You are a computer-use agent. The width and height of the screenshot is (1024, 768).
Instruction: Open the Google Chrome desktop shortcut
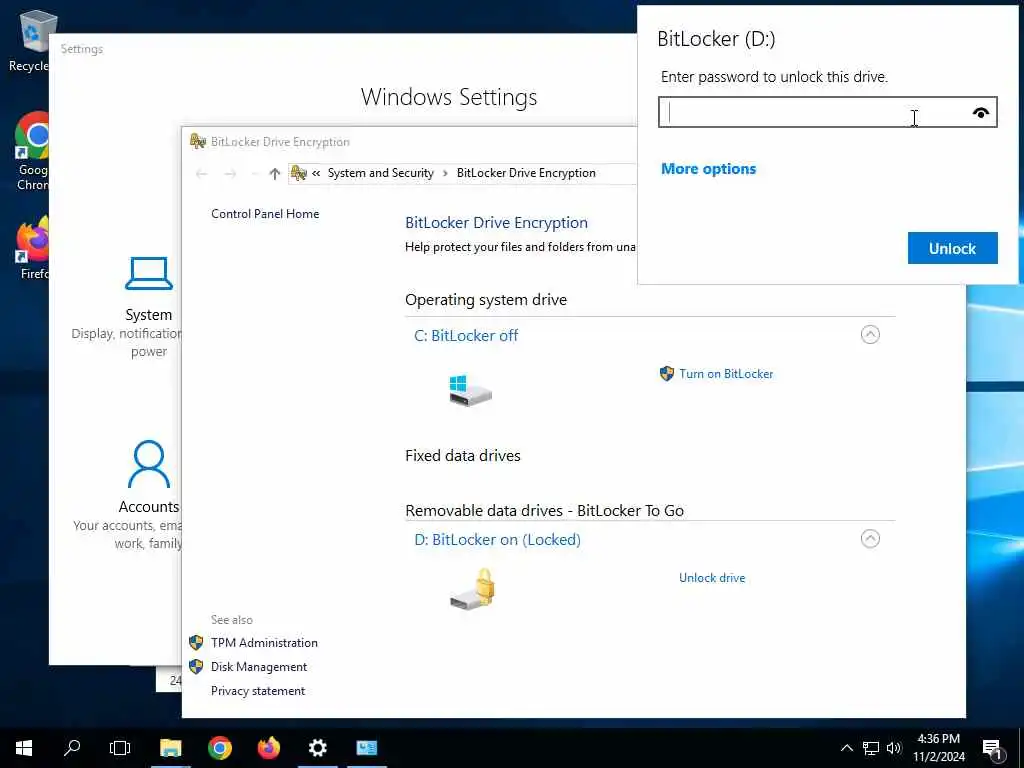33,152
